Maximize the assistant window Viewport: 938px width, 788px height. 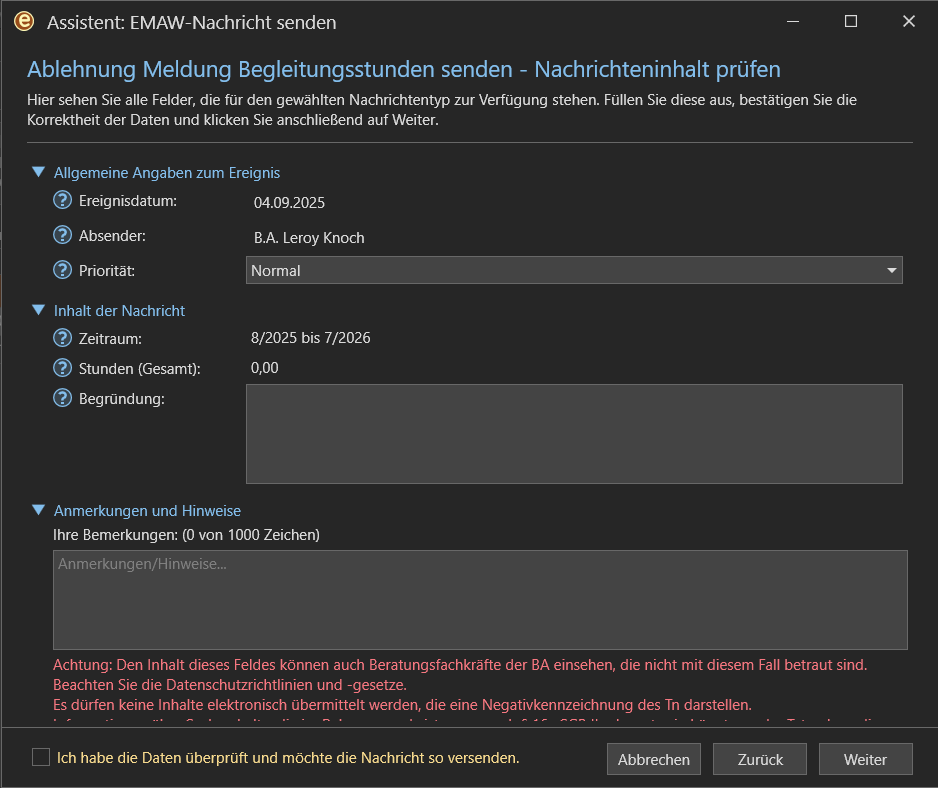click(851, 22)
